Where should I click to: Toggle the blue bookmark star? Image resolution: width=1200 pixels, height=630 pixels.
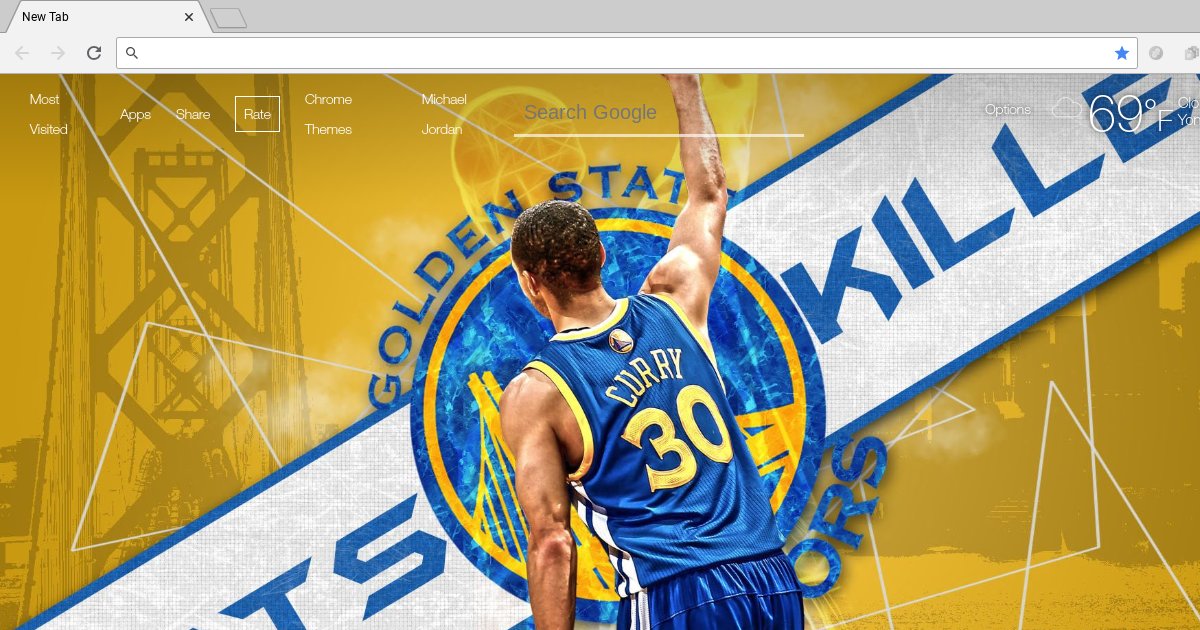coord(1122,53)
